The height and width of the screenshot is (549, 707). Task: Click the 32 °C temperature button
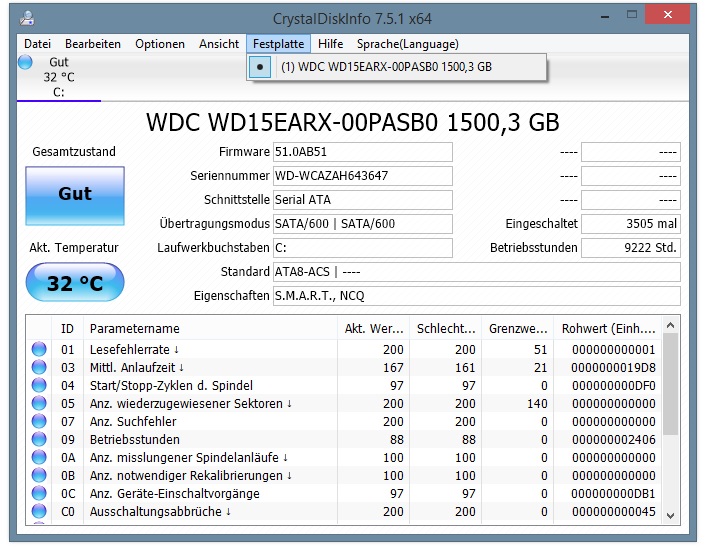click(x=75, y=283)
